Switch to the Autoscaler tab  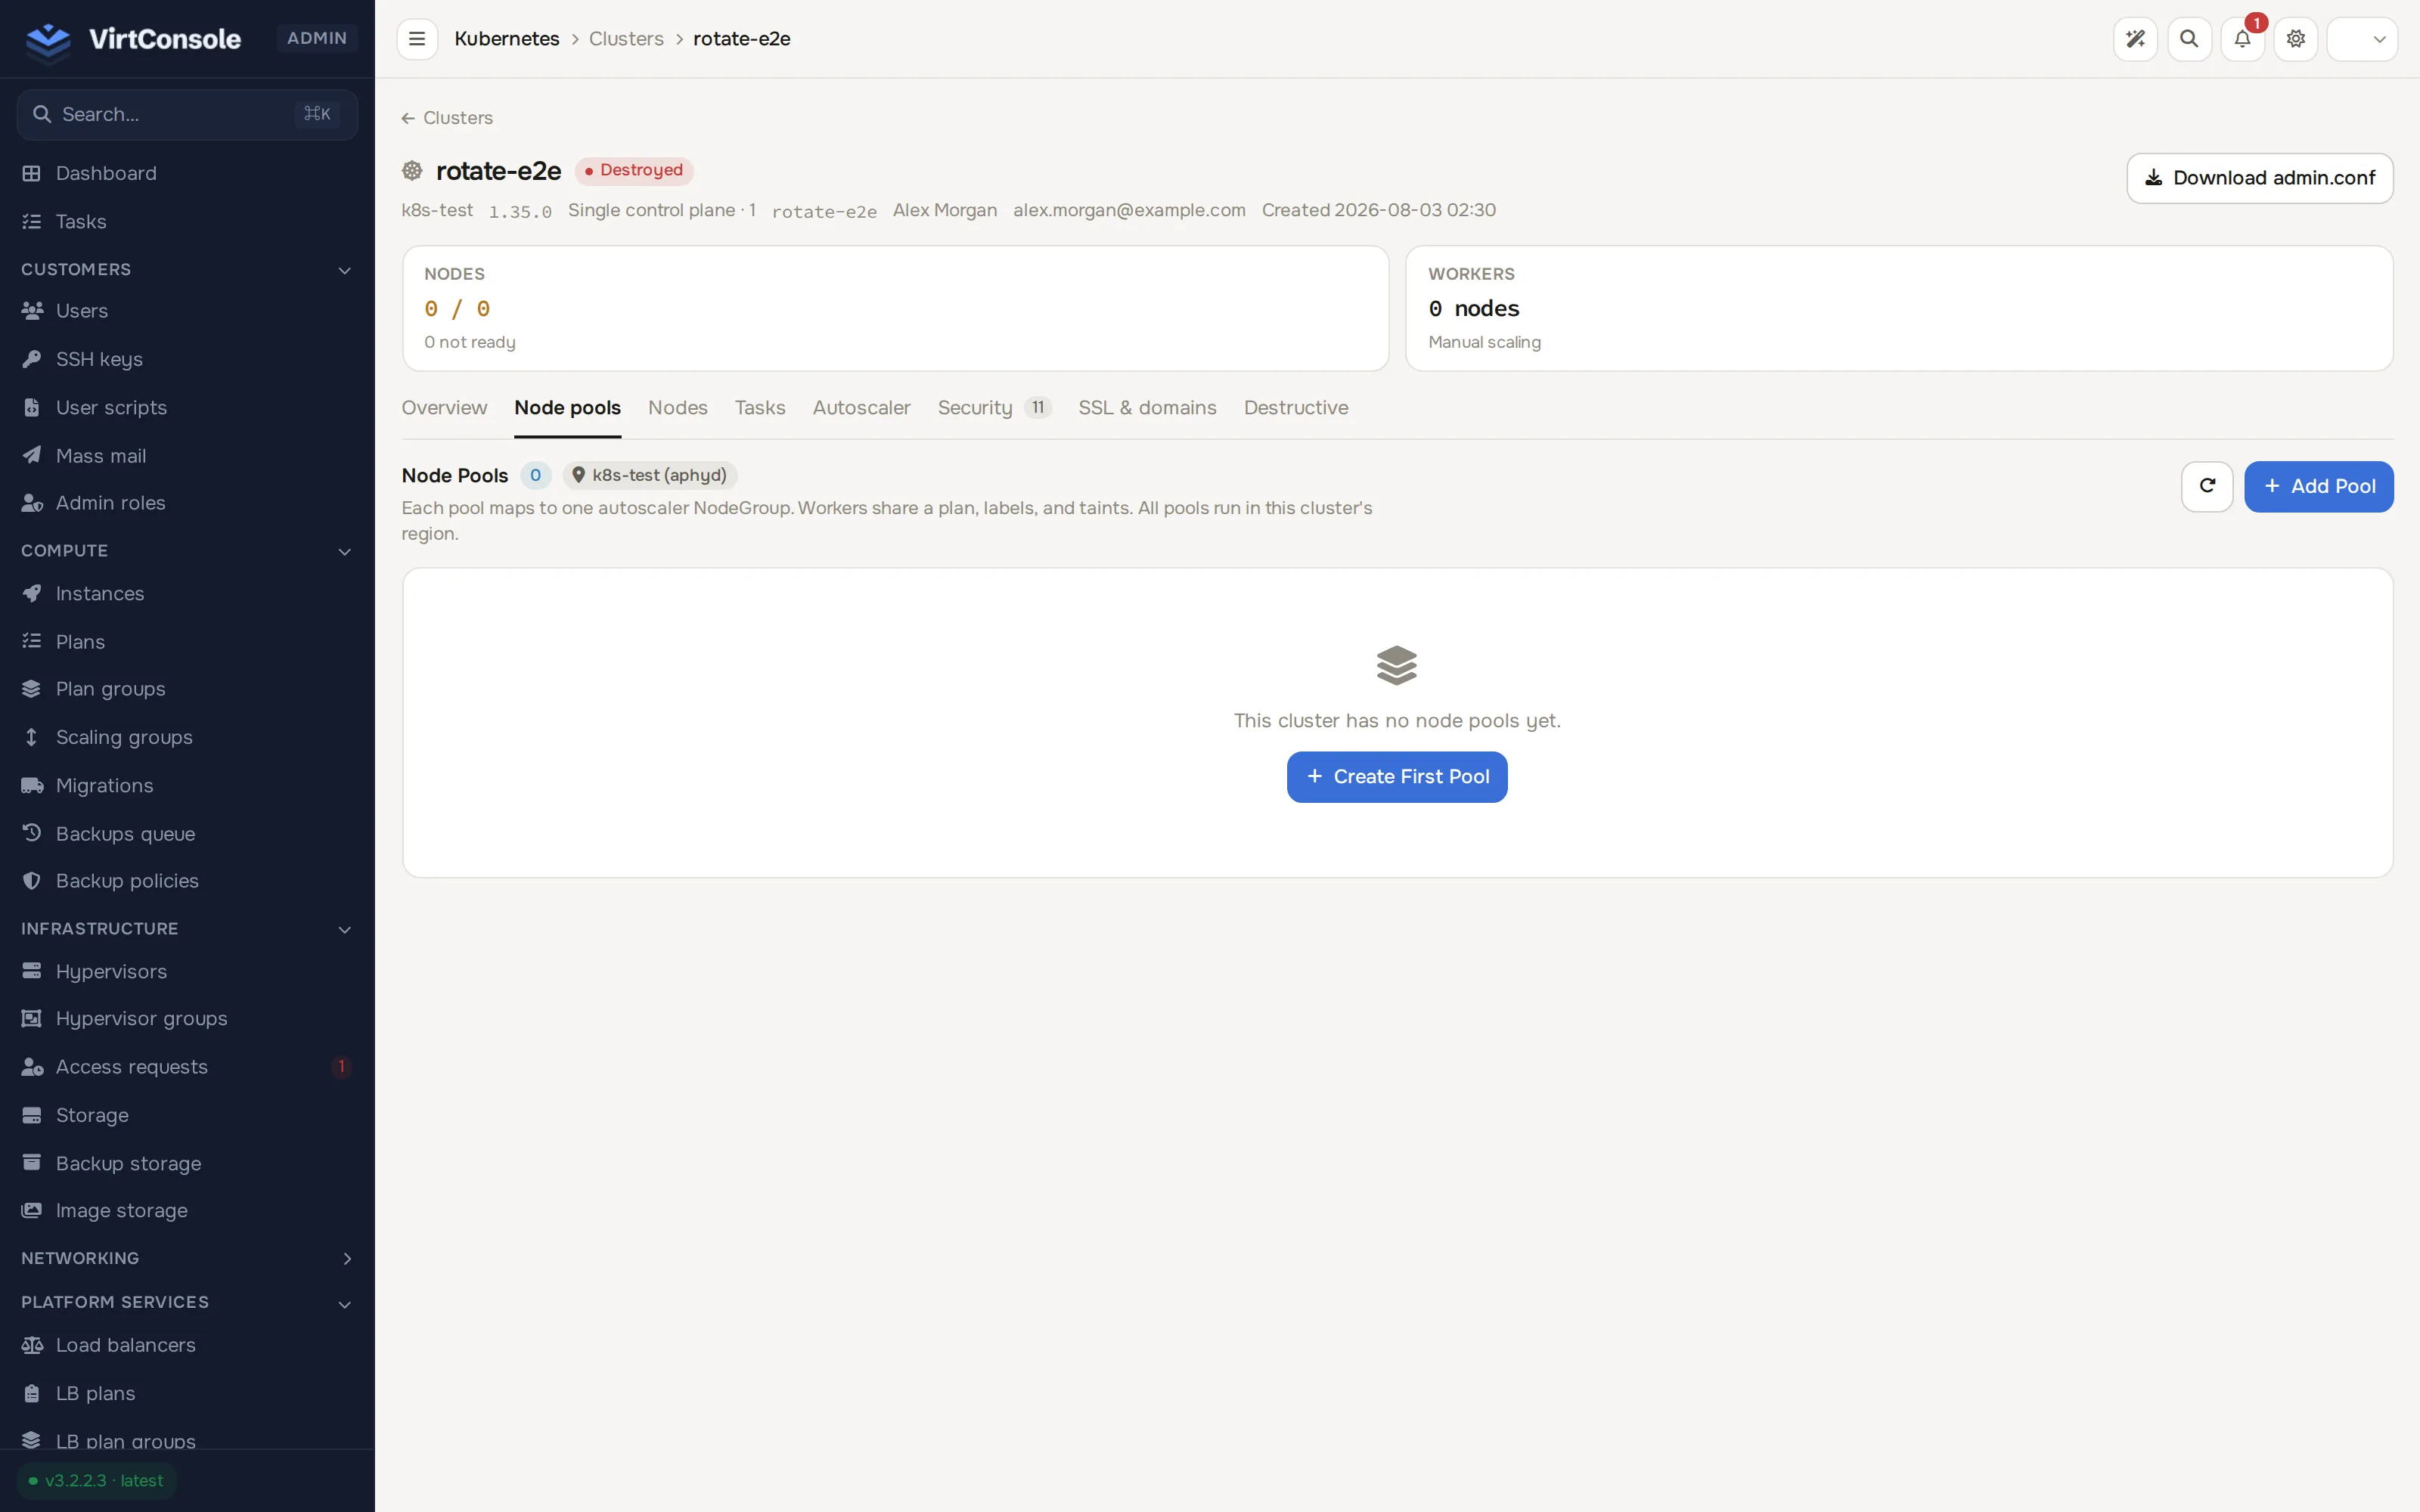(x=861, y=408)
